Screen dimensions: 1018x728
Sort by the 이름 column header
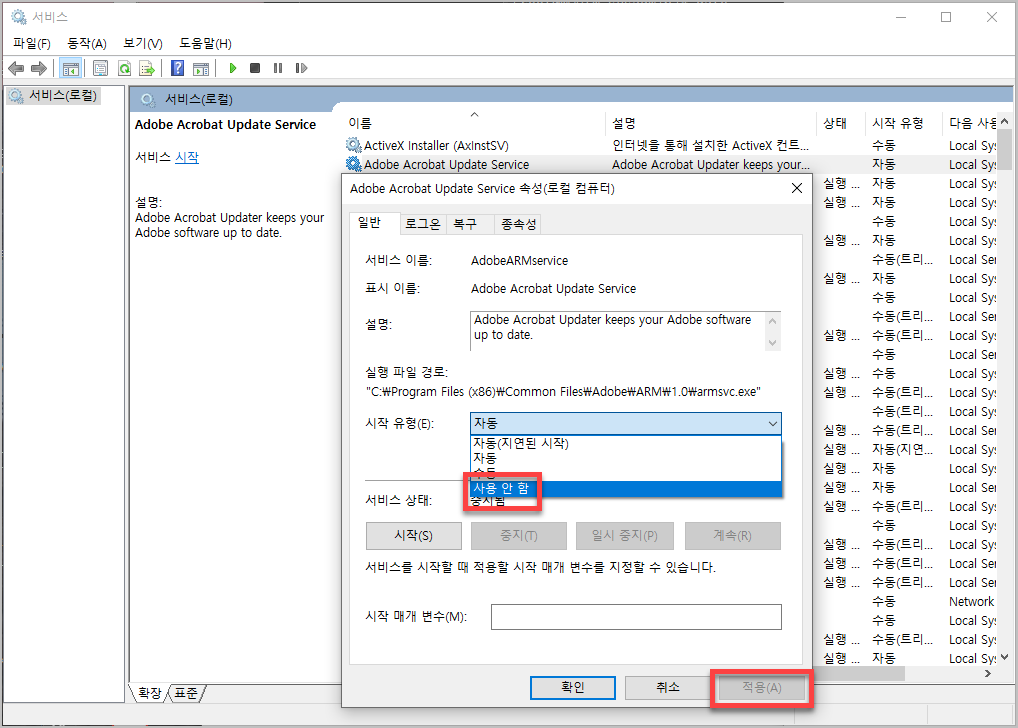(x=474, y=123)
